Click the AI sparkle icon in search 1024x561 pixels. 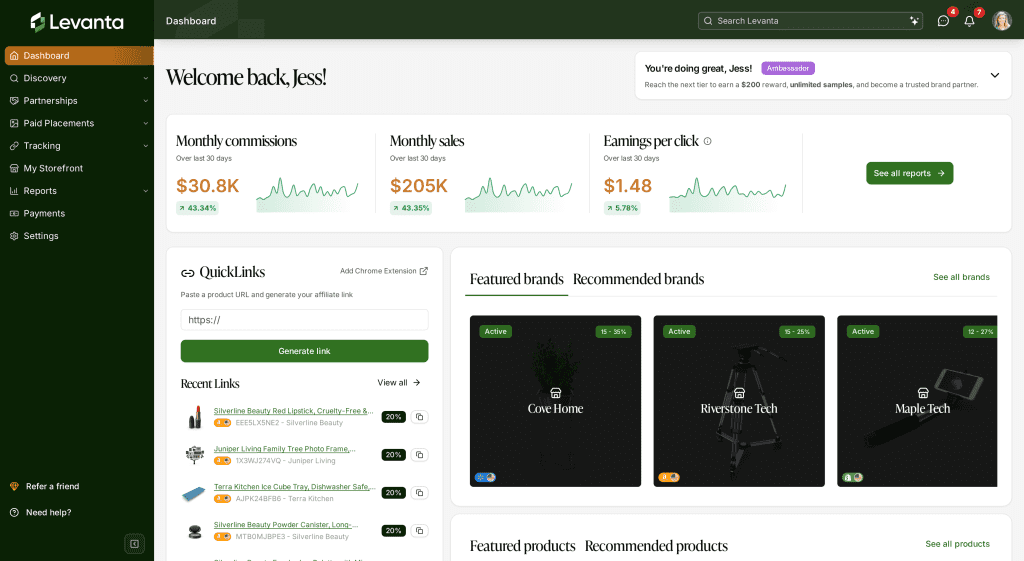coord(914,21)
